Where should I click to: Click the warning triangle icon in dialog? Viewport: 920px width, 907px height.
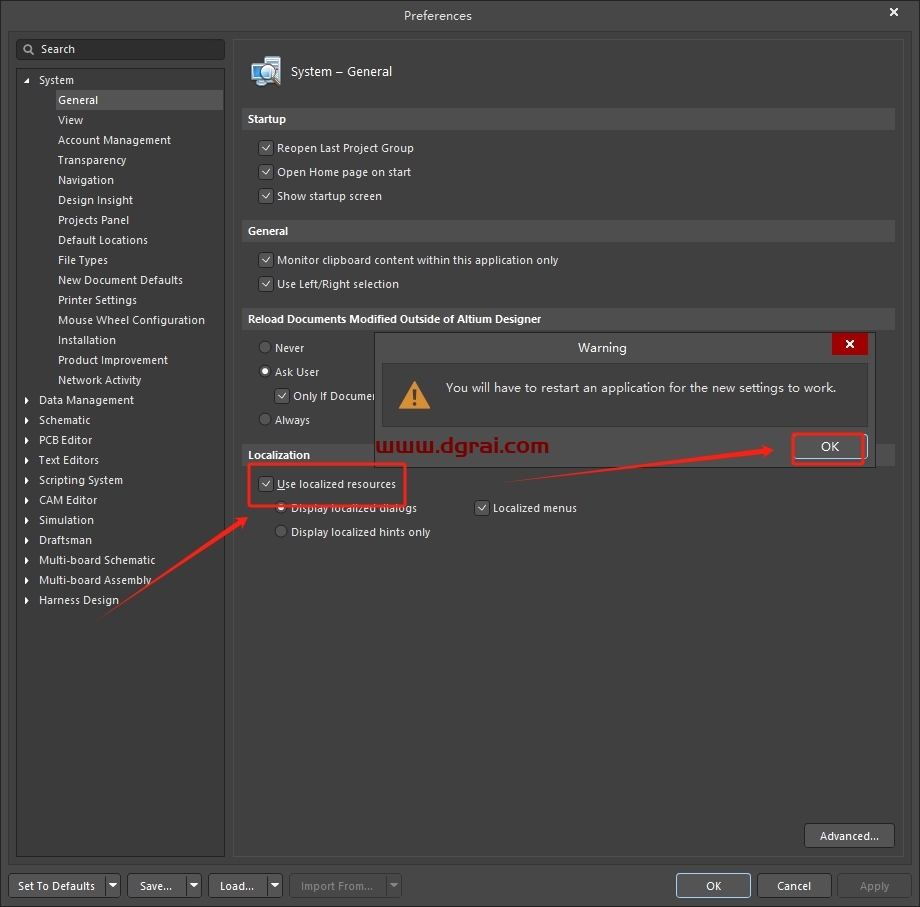(414, 394)
